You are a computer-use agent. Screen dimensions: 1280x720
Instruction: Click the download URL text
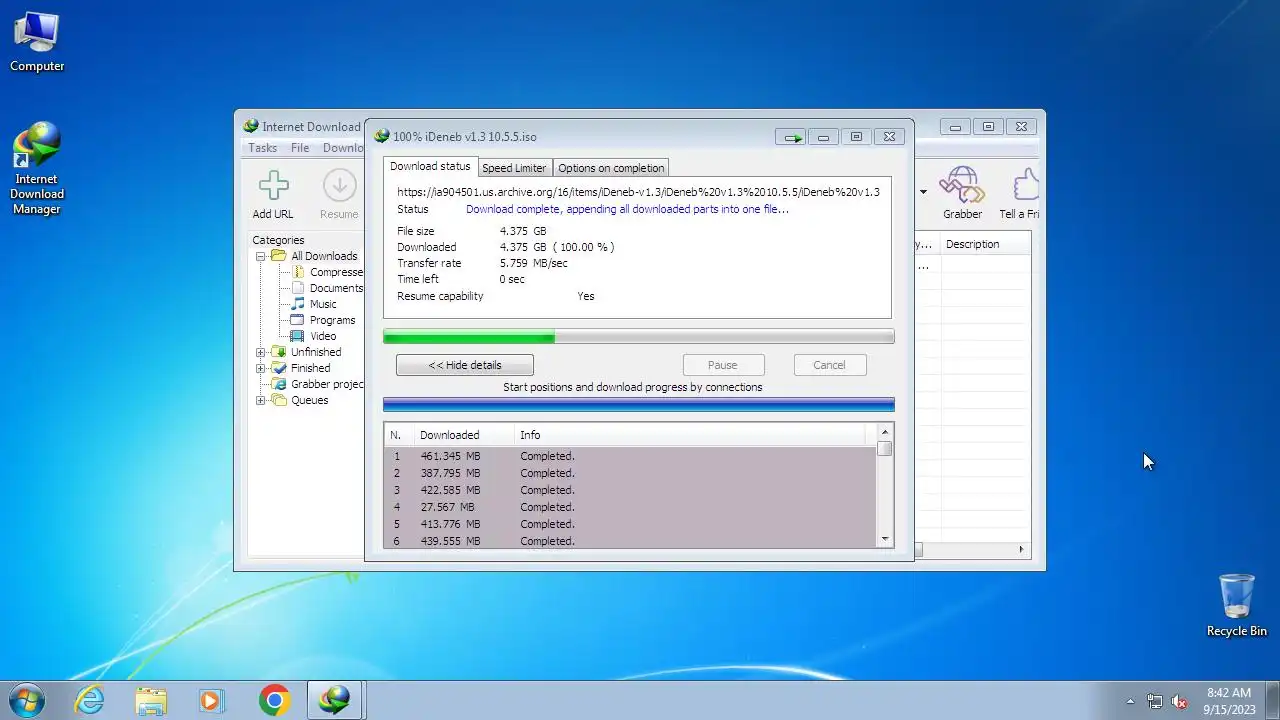click(x=638, y=192)
